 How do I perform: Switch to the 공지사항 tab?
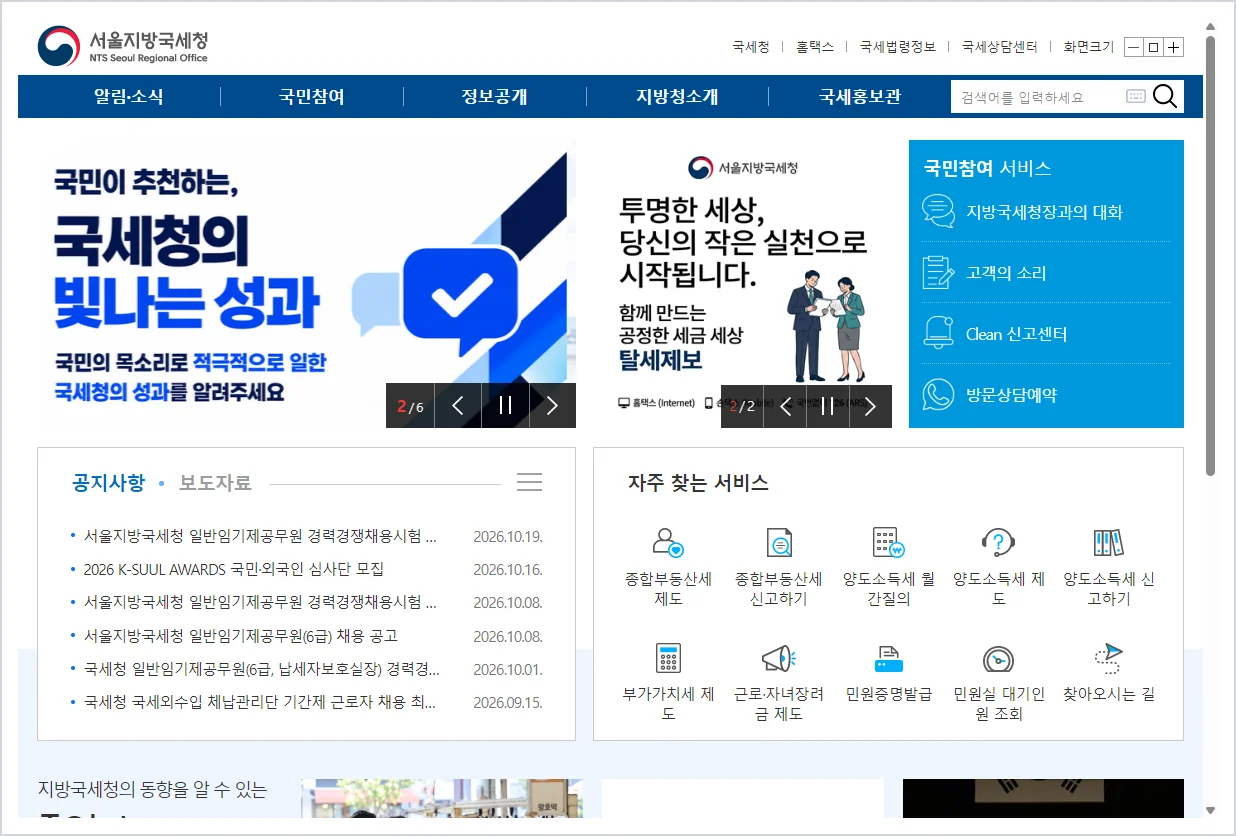[x=108, y=483]
